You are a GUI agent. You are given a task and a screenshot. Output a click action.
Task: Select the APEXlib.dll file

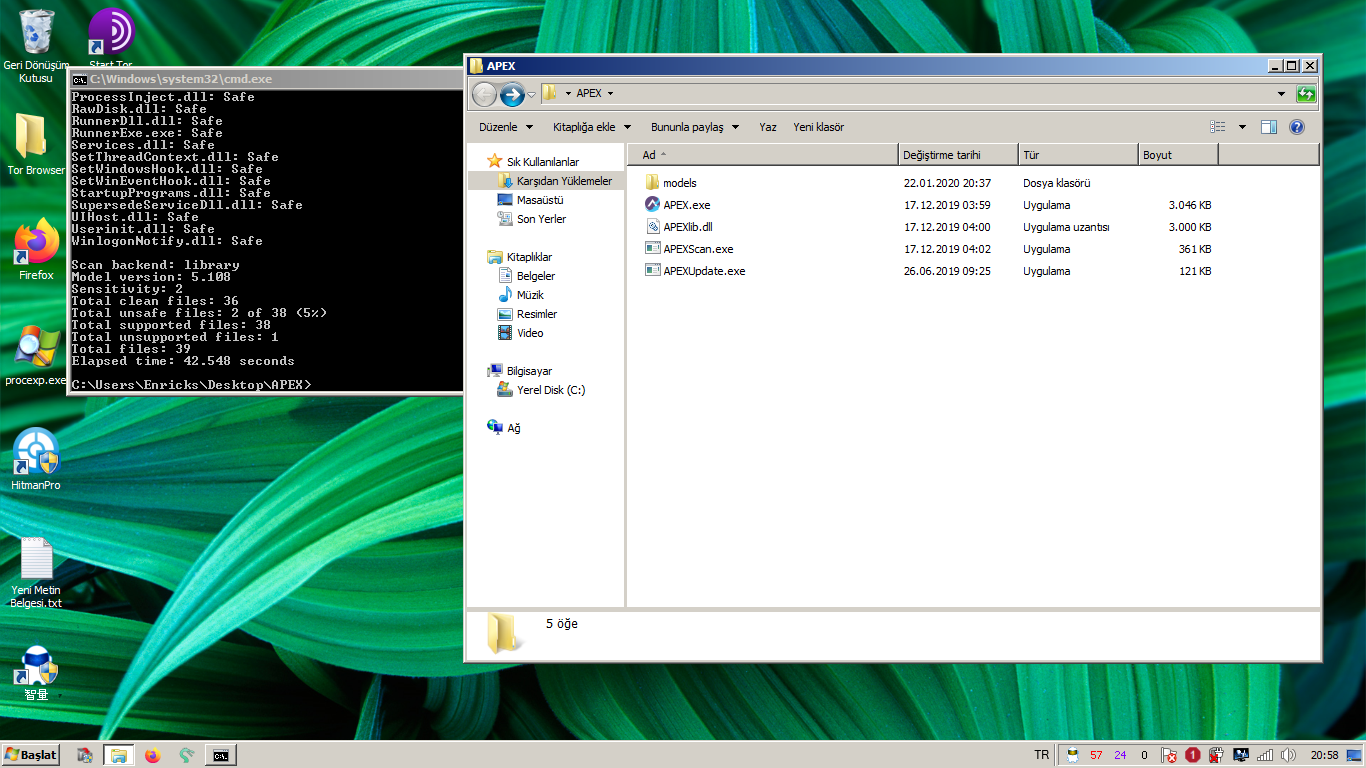coord(687,227)
